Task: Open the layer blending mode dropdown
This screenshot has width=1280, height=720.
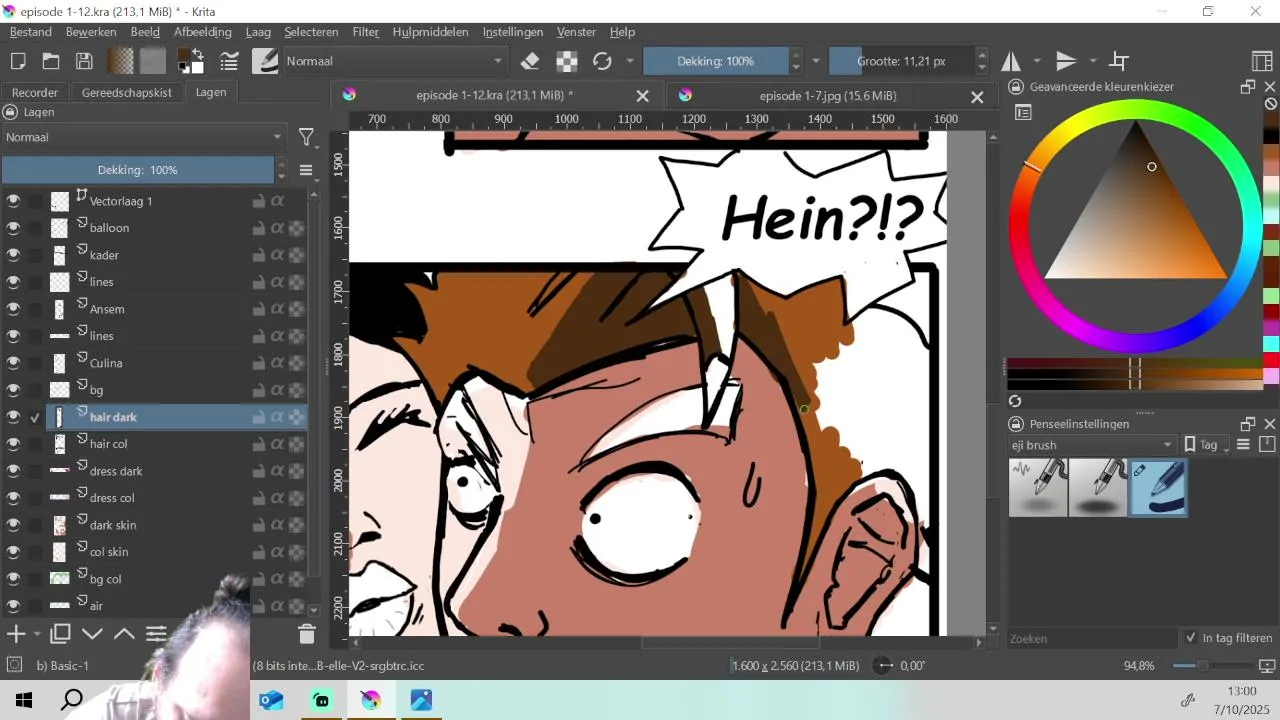Action: tap(144, 137)
